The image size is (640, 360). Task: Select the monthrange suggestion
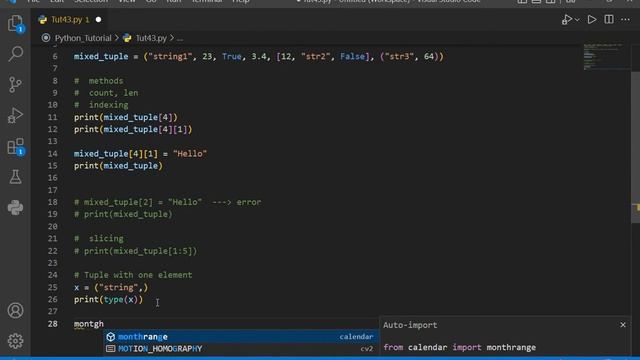pos(241,337)
